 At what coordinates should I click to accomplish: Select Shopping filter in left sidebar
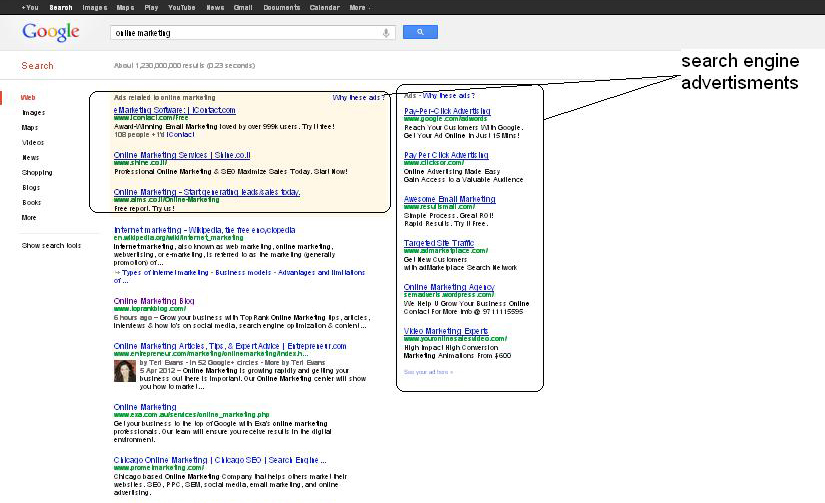(37, 172)
